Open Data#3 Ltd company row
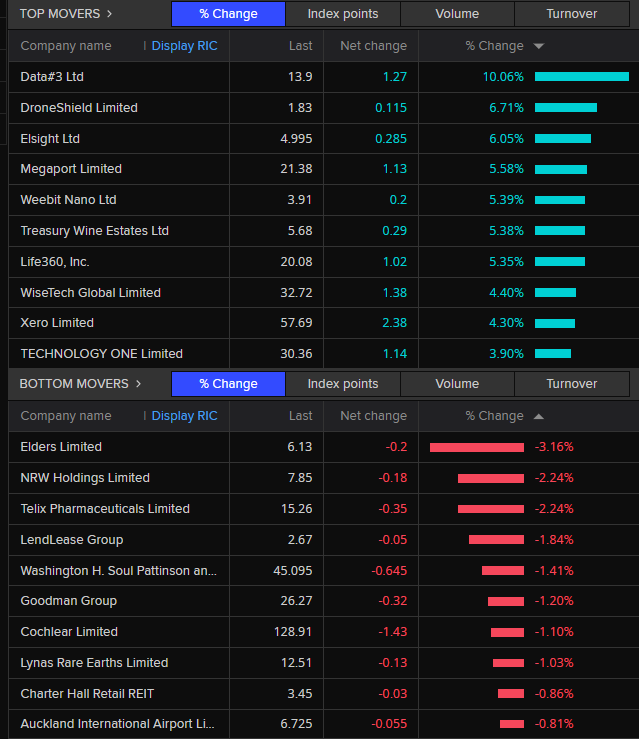Image resolution: width=639 pixels, height=739 pixels. pyautogui.click(x=323, y=77)
